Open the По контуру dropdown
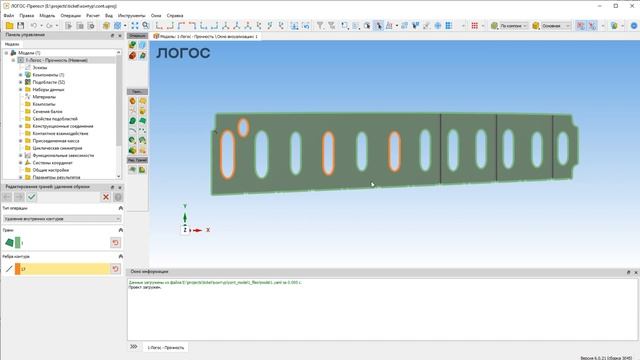This screenshot has width=640, height=360. point(513,26)
